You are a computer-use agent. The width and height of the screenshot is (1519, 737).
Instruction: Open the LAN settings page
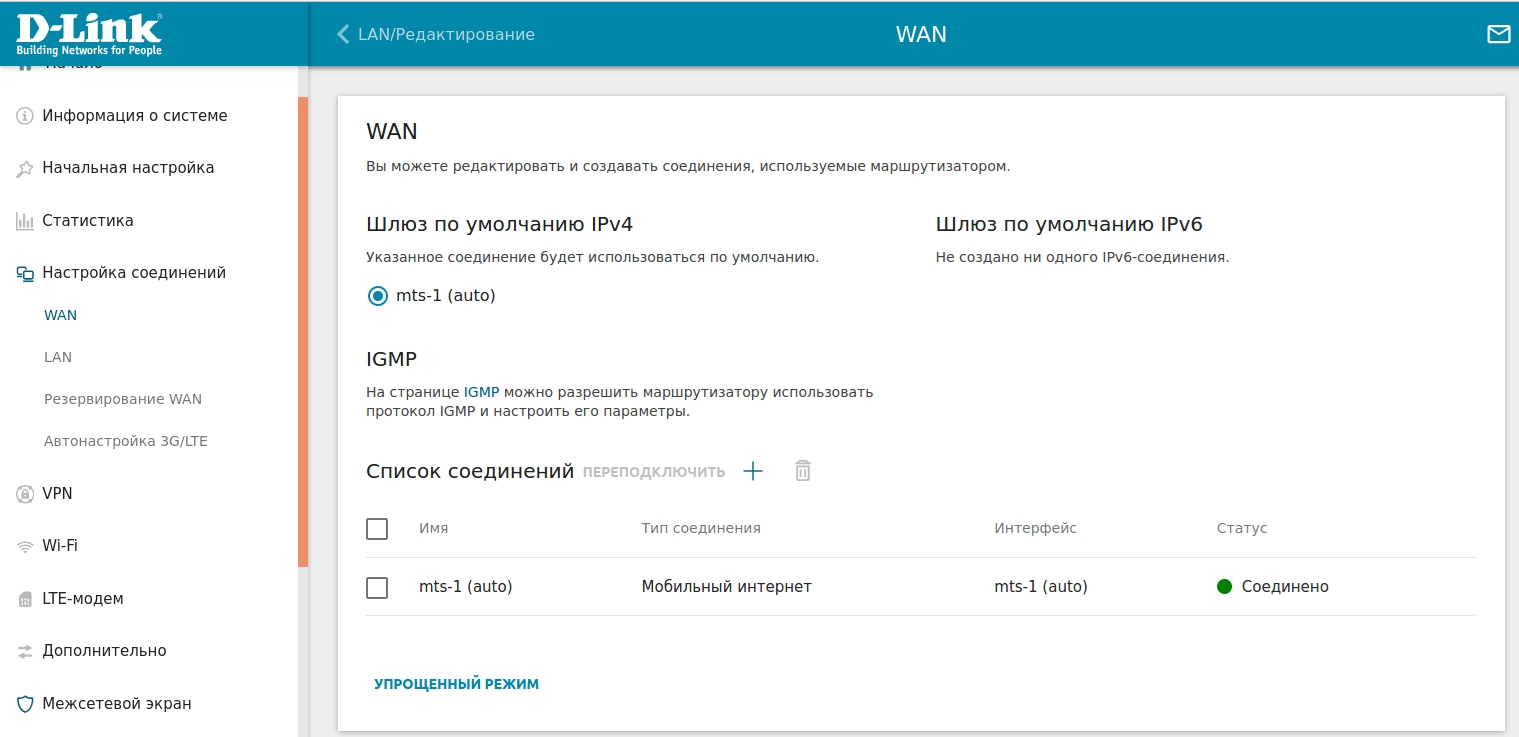[x=58, y=357]
